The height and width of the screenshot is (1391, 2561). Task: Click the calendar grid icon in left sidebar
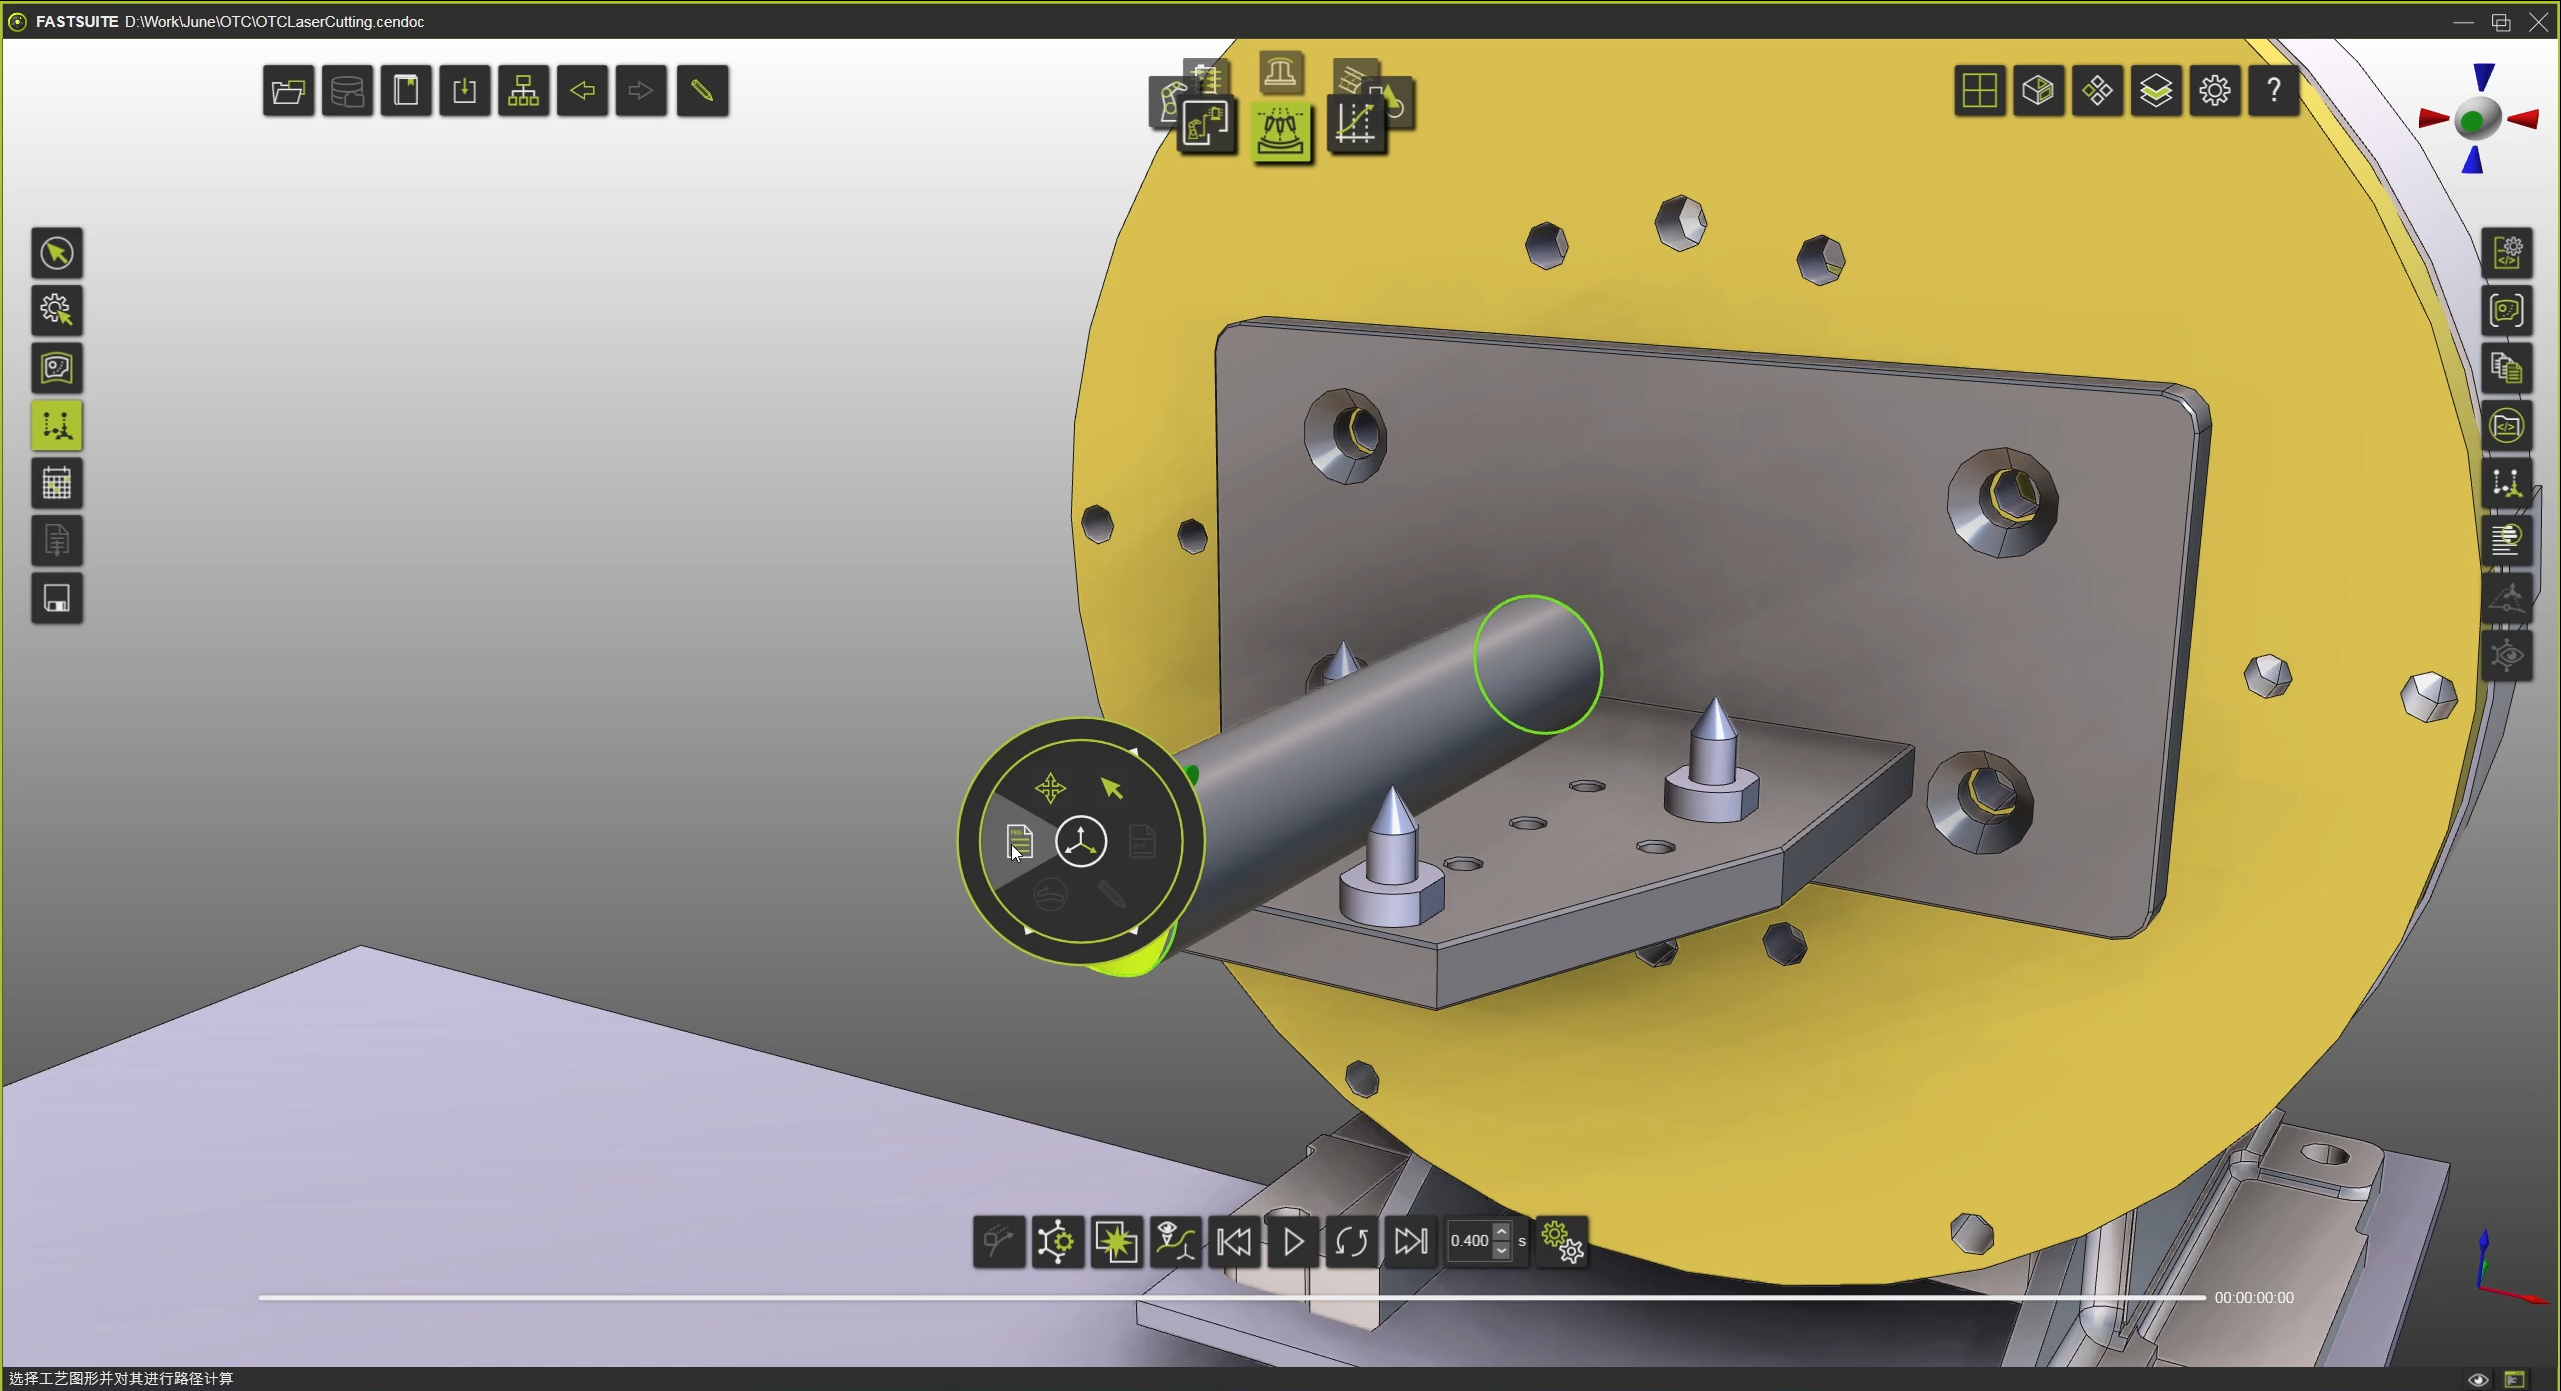click(57, 484)
